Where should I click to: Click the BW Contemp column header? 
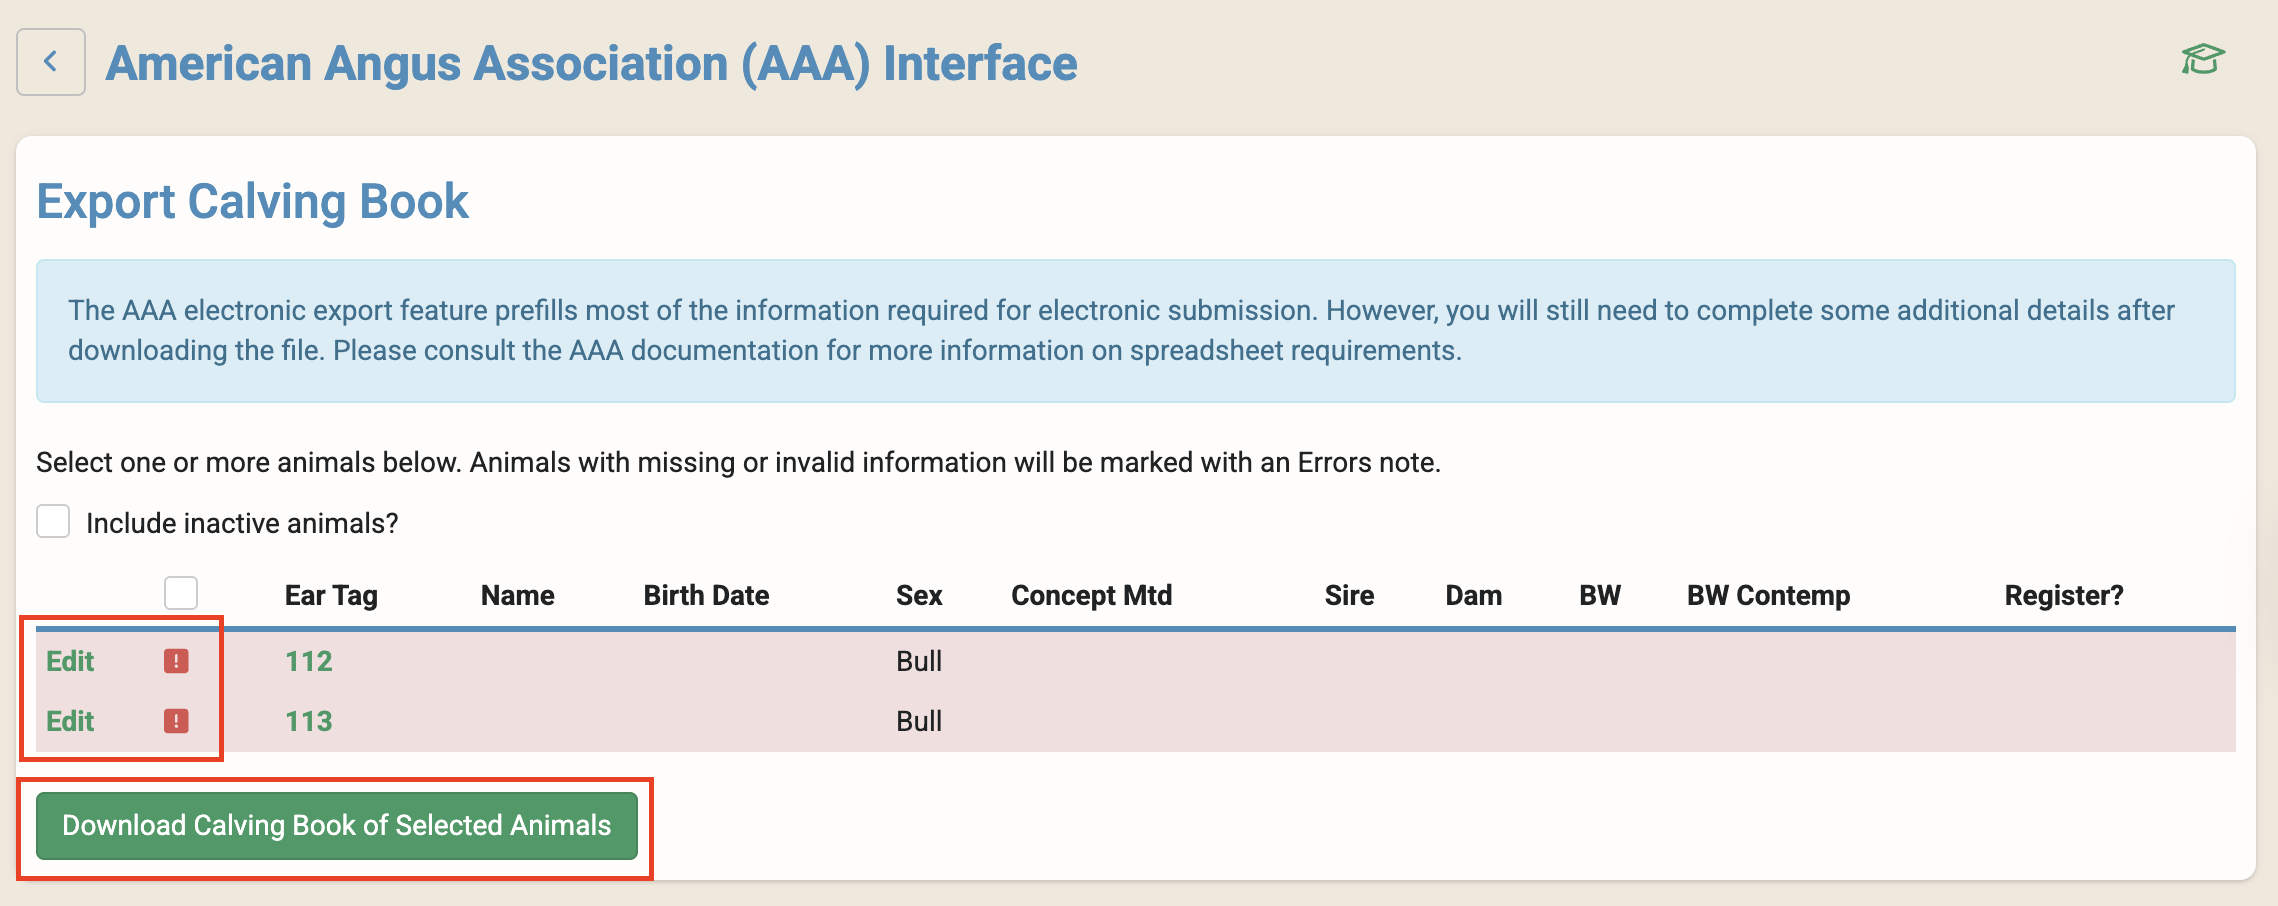(x=1768, y=596)
